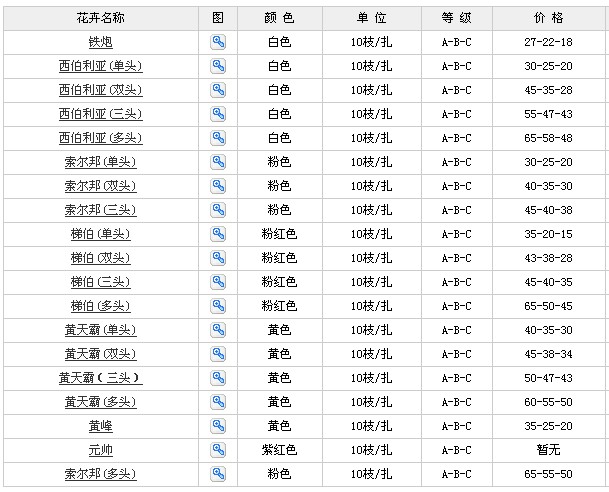Follow the 西伯利亚(三头) link
This screenshot has height=492, width=609.
coord(101,114)
